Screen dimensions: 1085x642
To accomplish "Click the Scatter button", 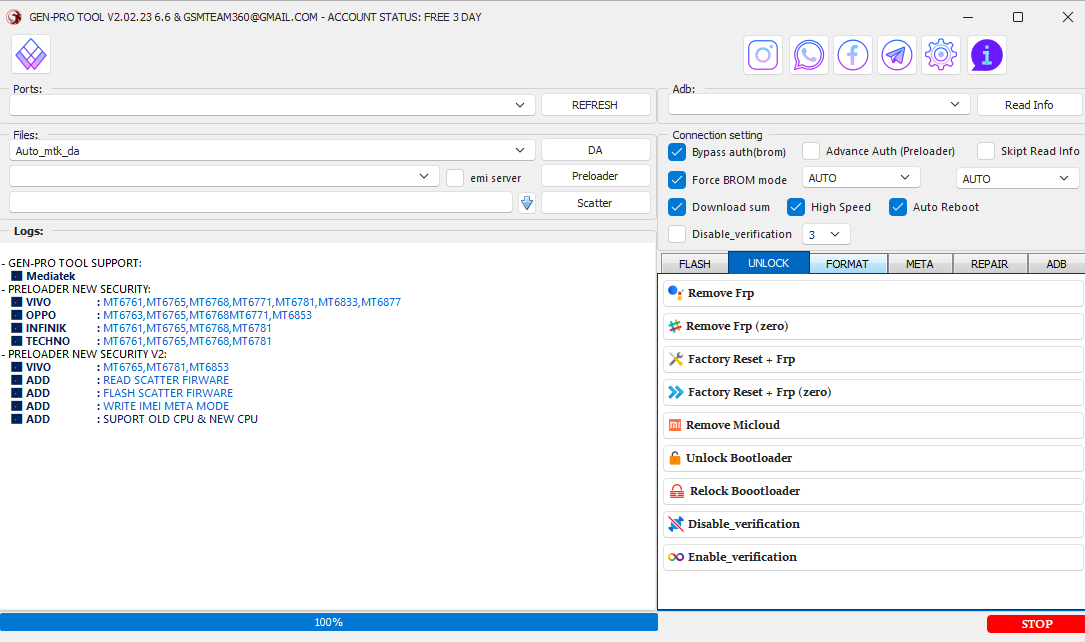I will tap(595, 203).
